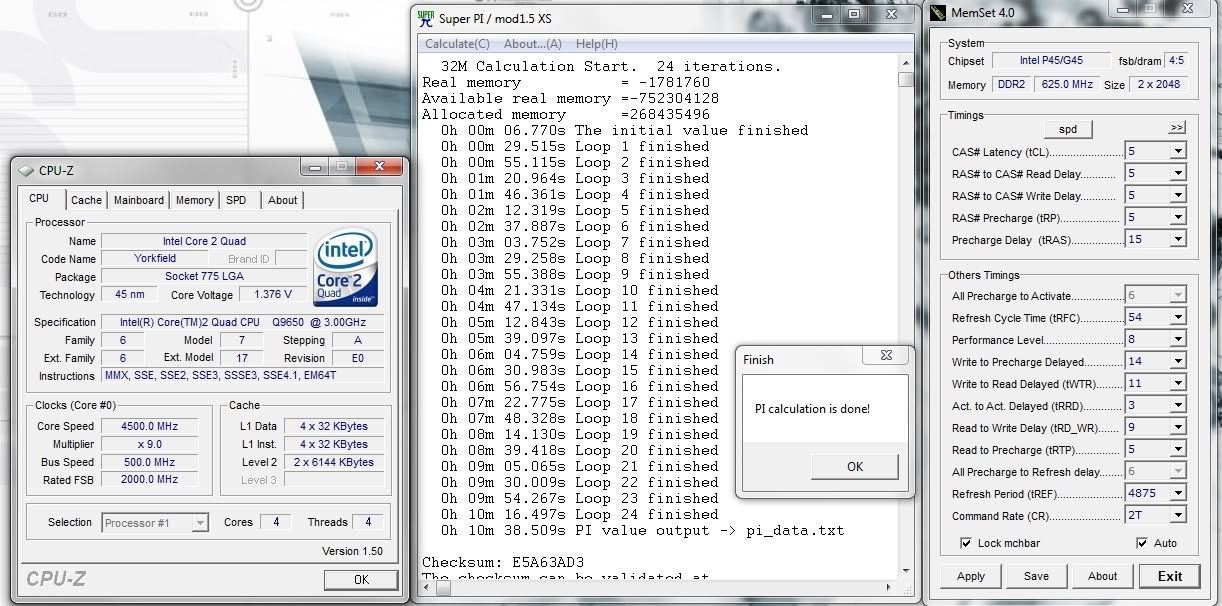
Task: Open Precharge Delay (tRAS) dropdown
Action: click(1178, 240)
